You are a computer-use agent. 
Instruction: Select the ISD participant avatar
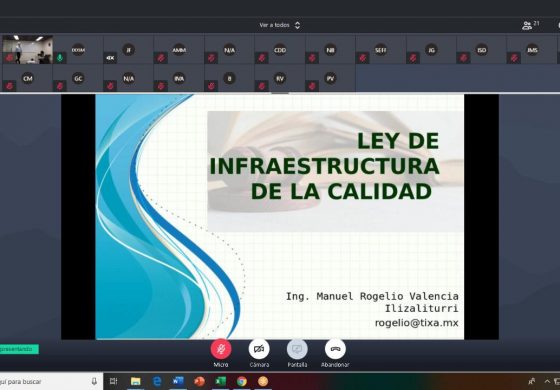click(482, 50)
